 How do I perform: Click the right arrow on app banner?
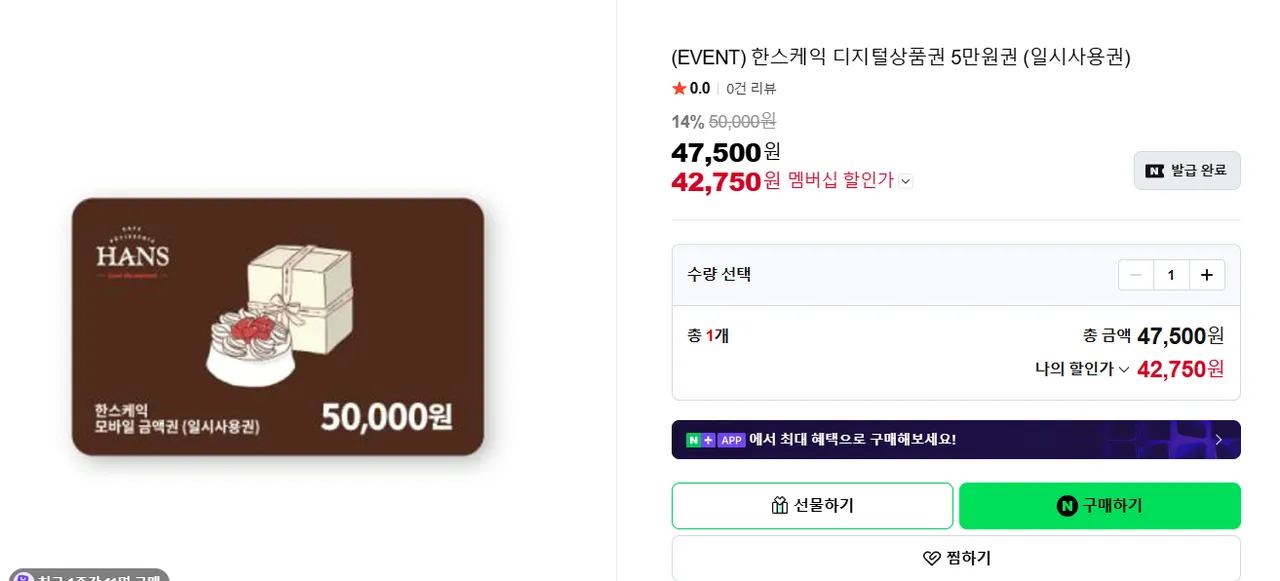1218,440
